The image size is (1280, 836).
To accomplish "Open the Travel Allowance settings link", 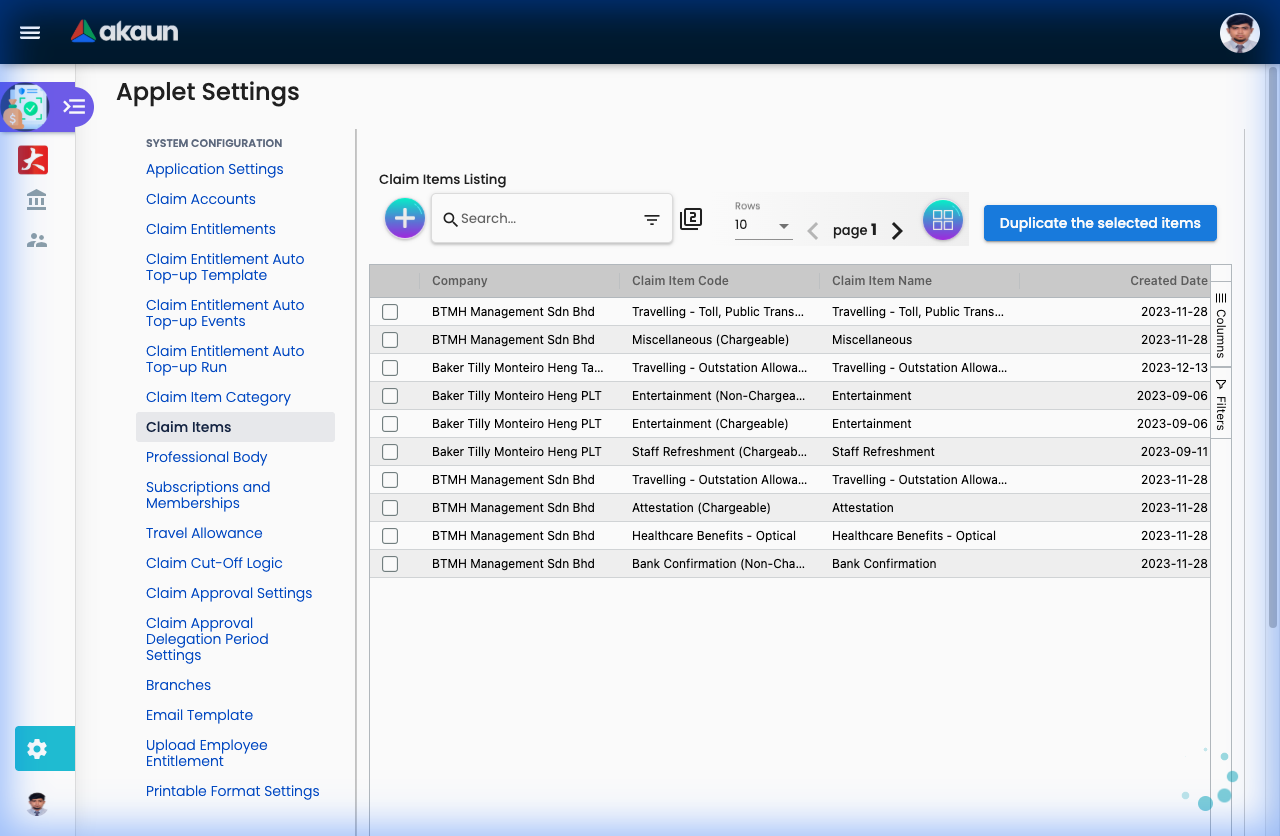I will [x=204, y=533].
